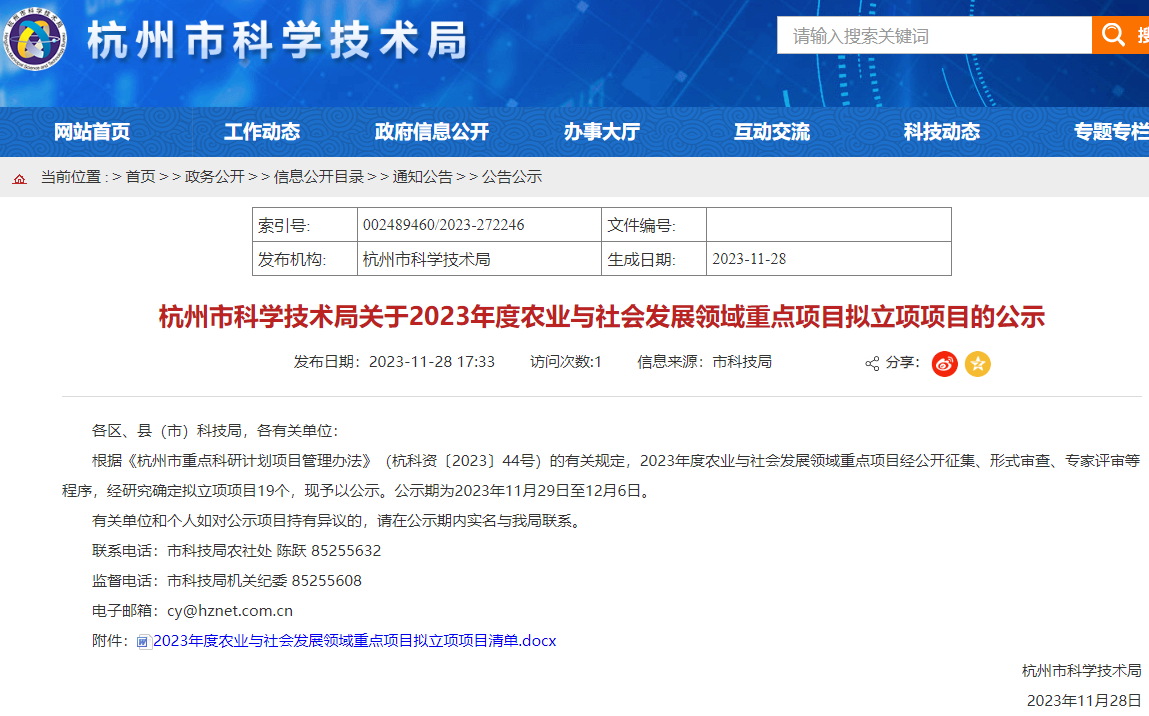
Task: Go to 工作动态 in the navigation bar
Action: click(x=262, y=132)
